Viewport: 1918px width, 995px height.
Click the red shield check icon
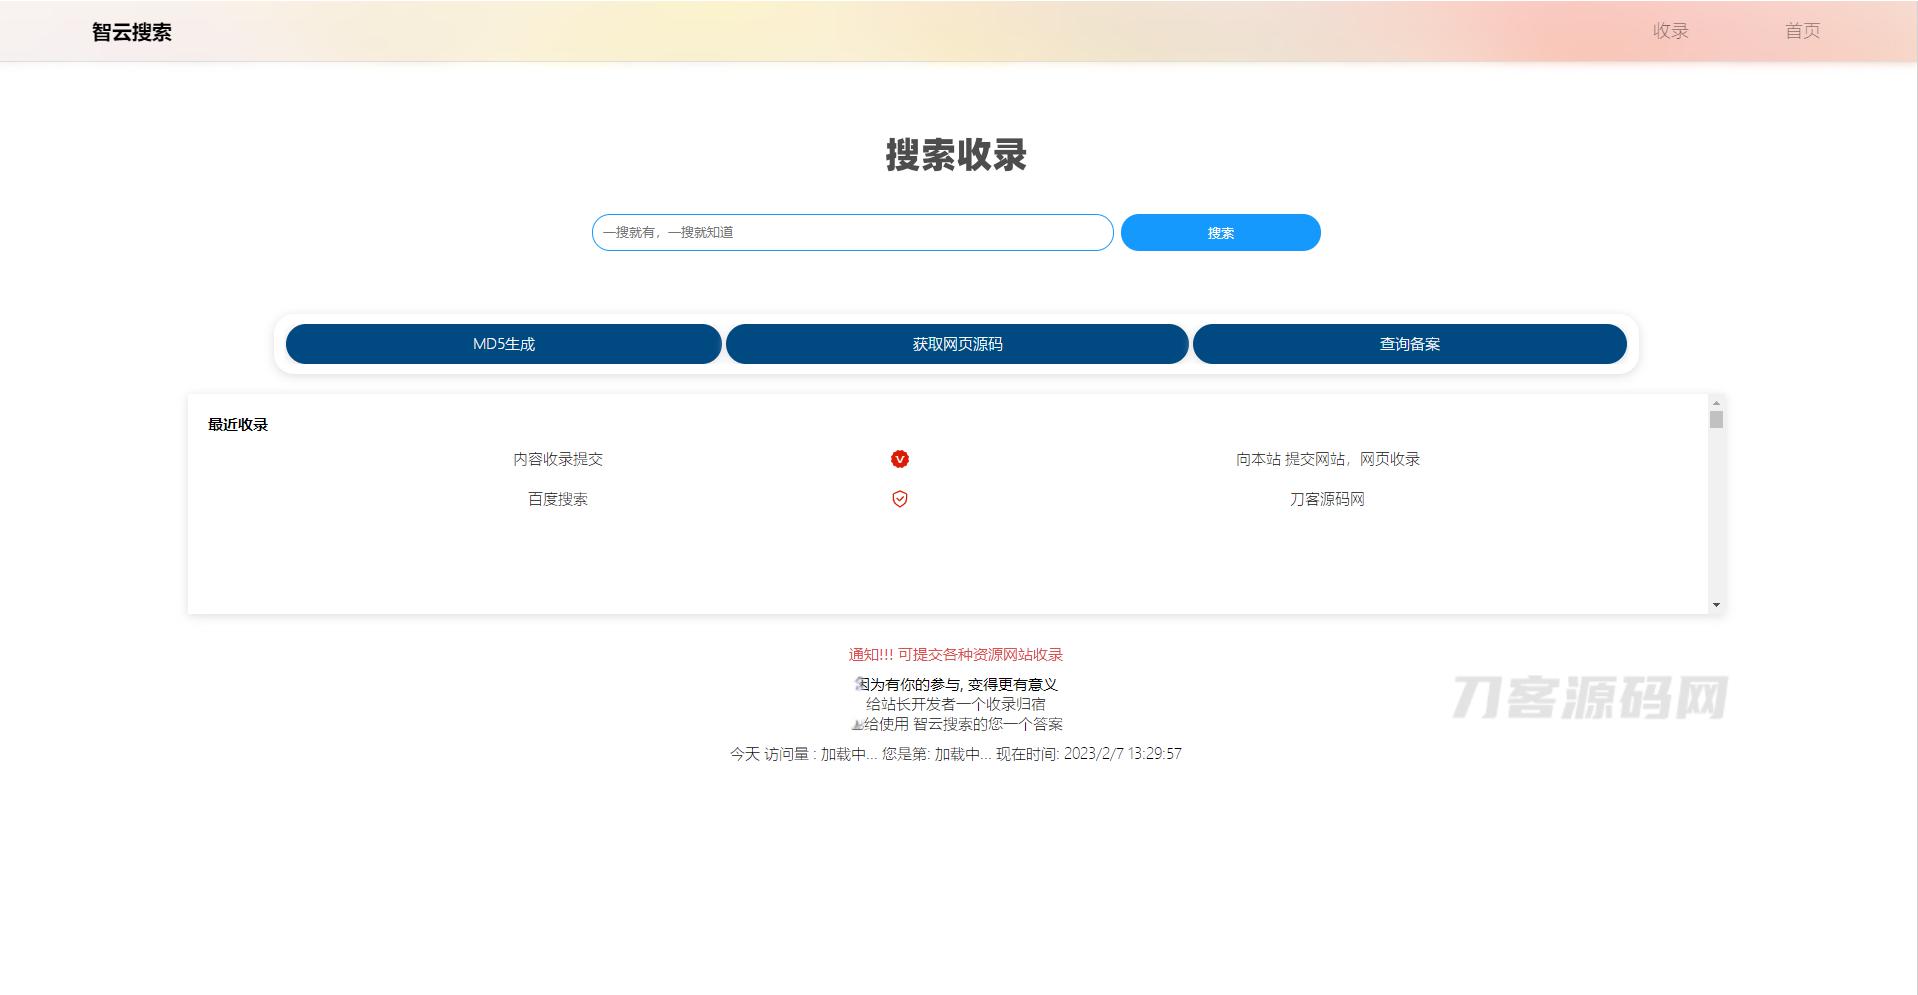pos(900,499)
